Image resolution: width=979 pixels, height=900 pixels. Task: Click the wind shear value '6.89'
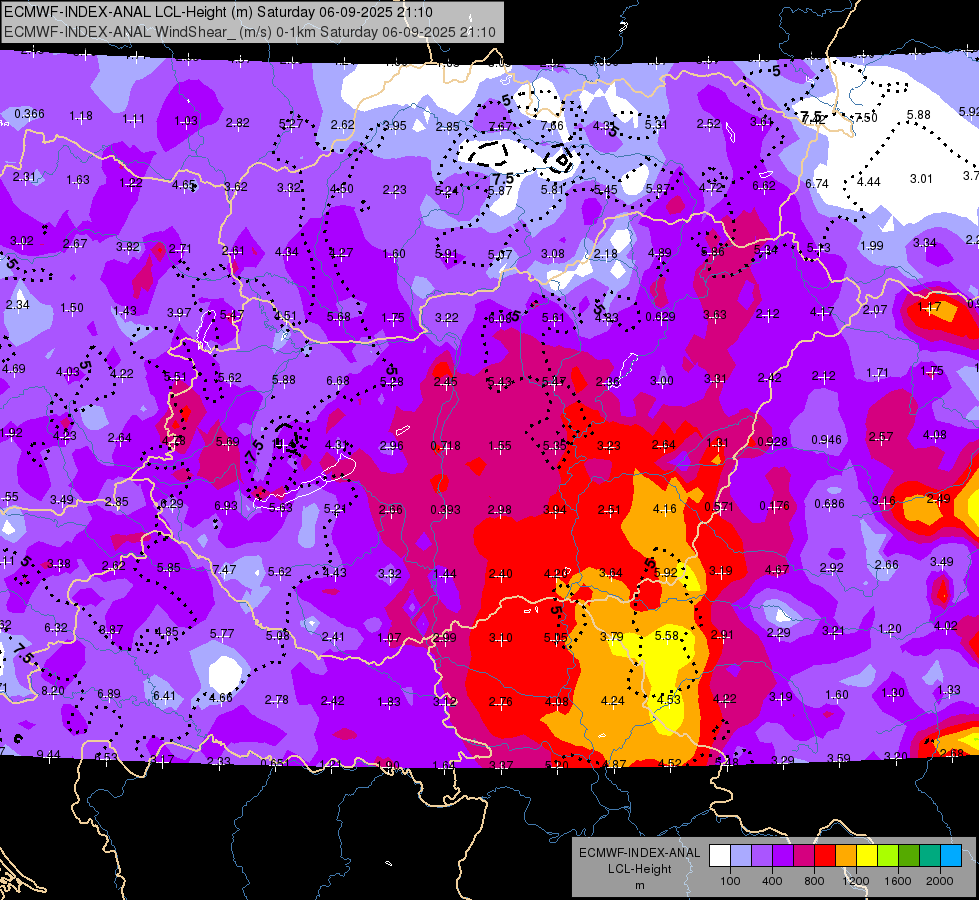[x=109, y=693]
